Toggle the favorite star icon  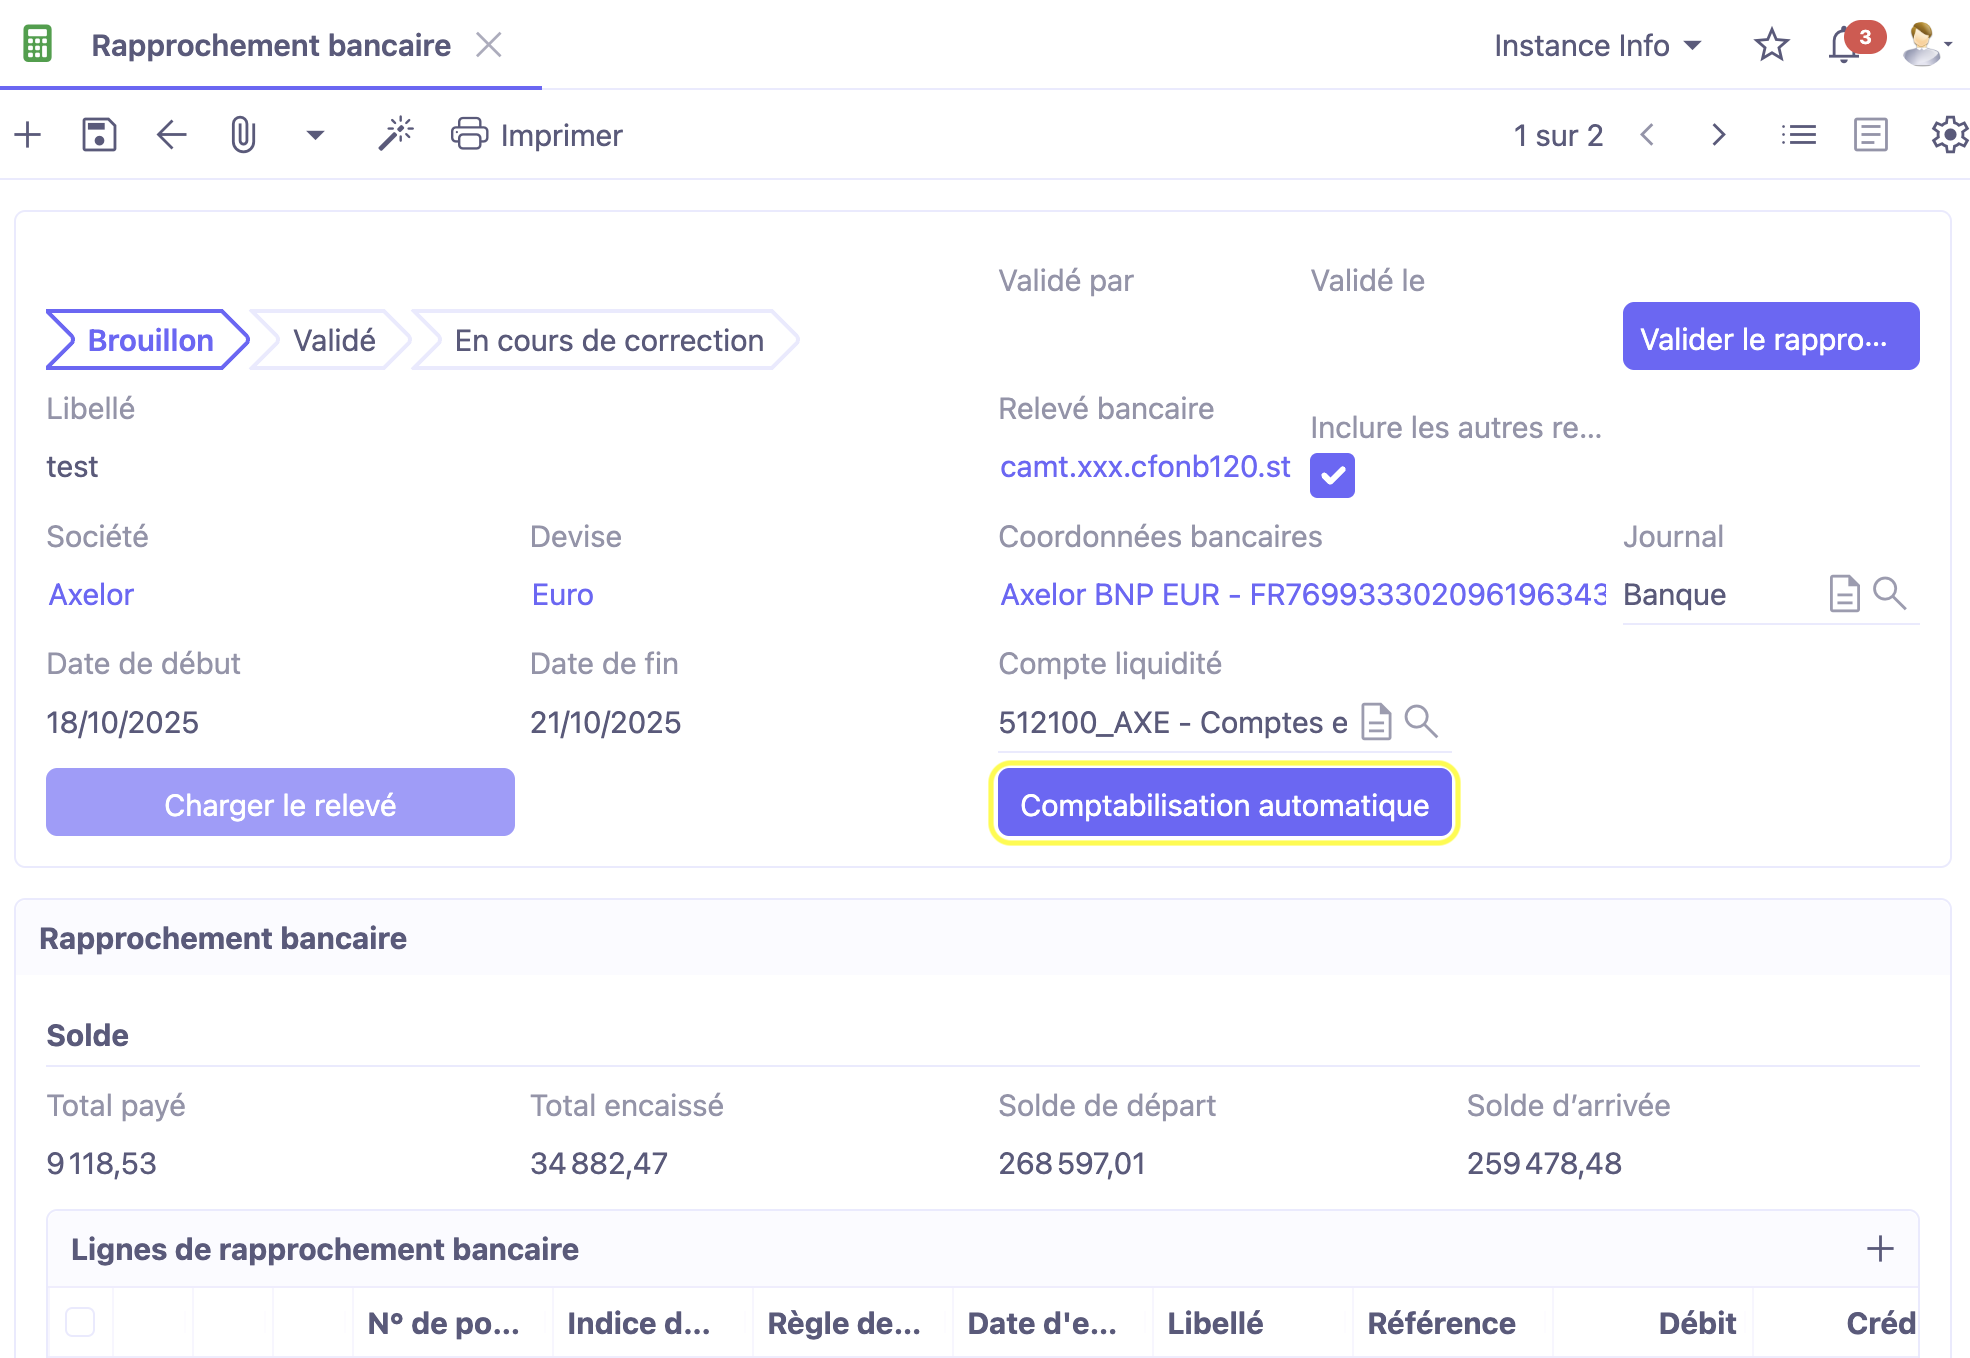point(1770,45)
